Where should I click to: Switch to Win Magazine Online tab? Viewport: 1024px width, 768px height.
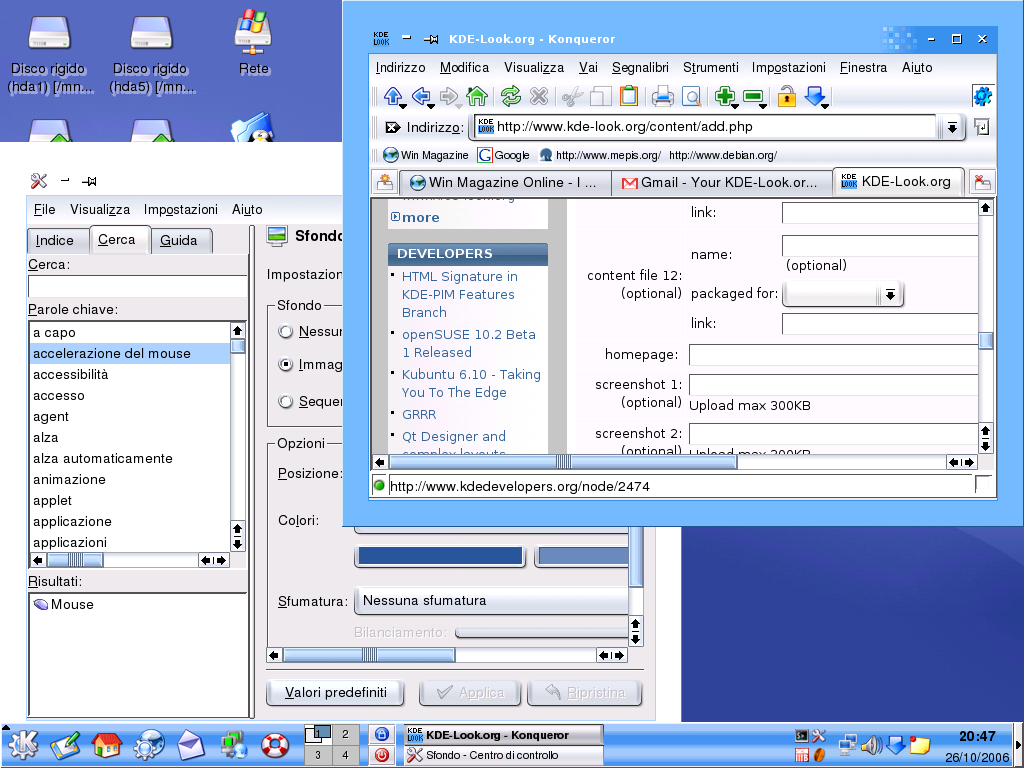(505, 183)
